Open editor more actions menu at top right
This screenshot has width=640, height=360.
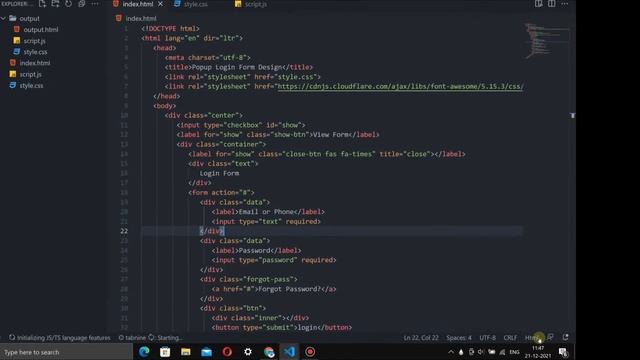564,4
